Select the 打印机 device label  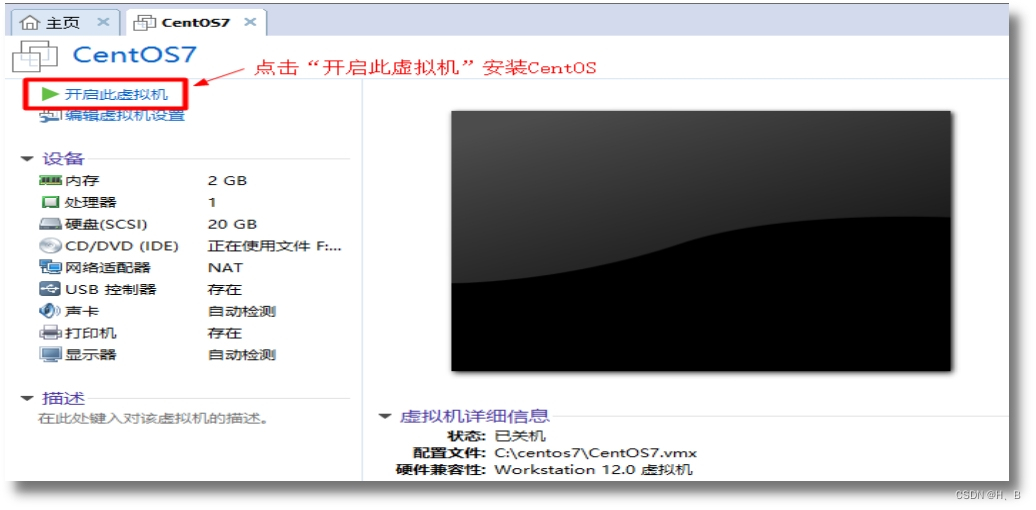pyautogui.click(x=91, y=333)
